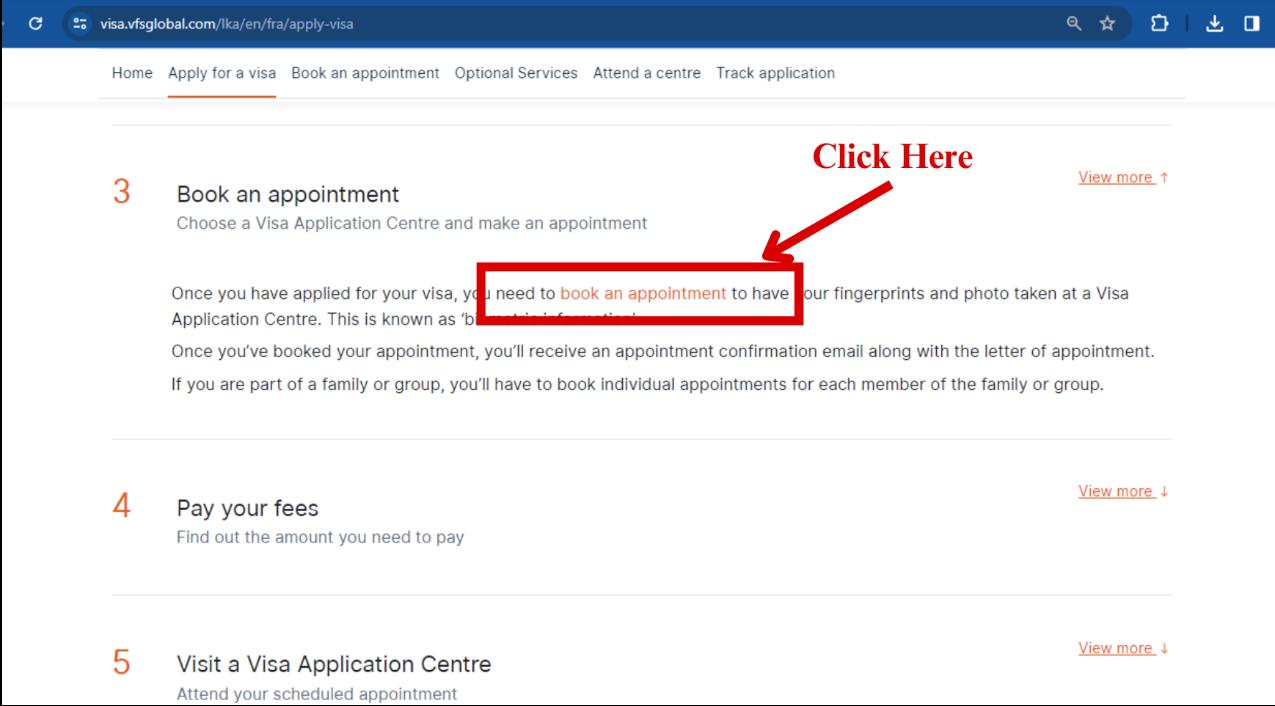Expand Visit a Visa Application Centre View more
The image size is (1275, 706).
1123,648
